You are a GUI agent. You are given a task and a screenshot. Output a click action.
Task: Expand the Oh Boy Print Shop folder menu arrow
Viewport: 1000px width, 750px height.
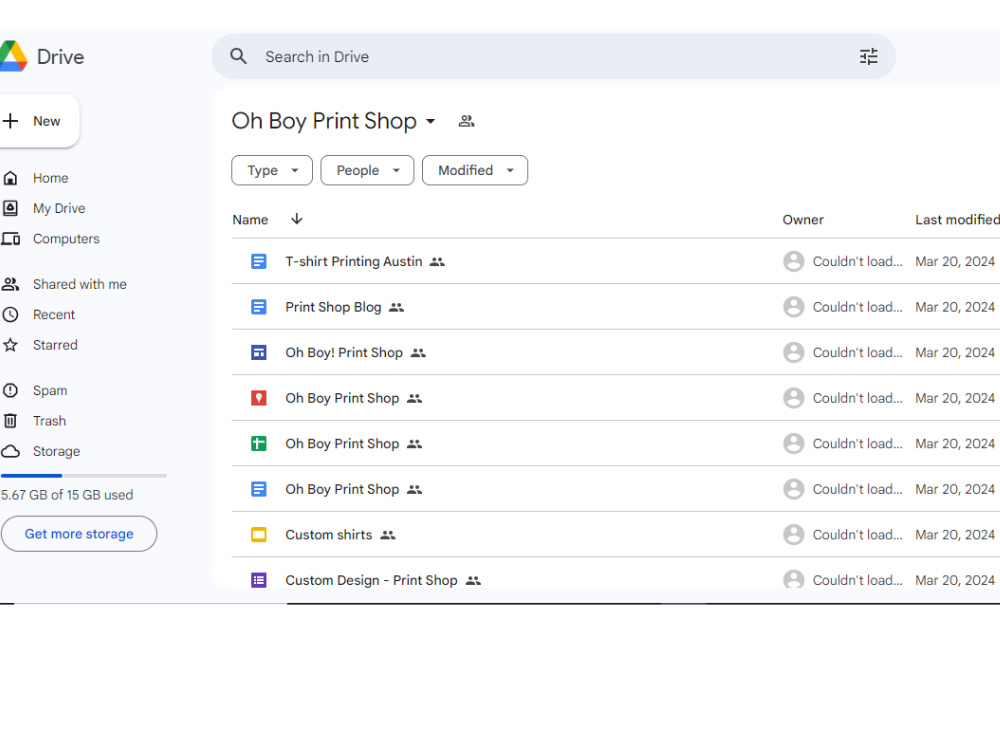tap(430, 121)
